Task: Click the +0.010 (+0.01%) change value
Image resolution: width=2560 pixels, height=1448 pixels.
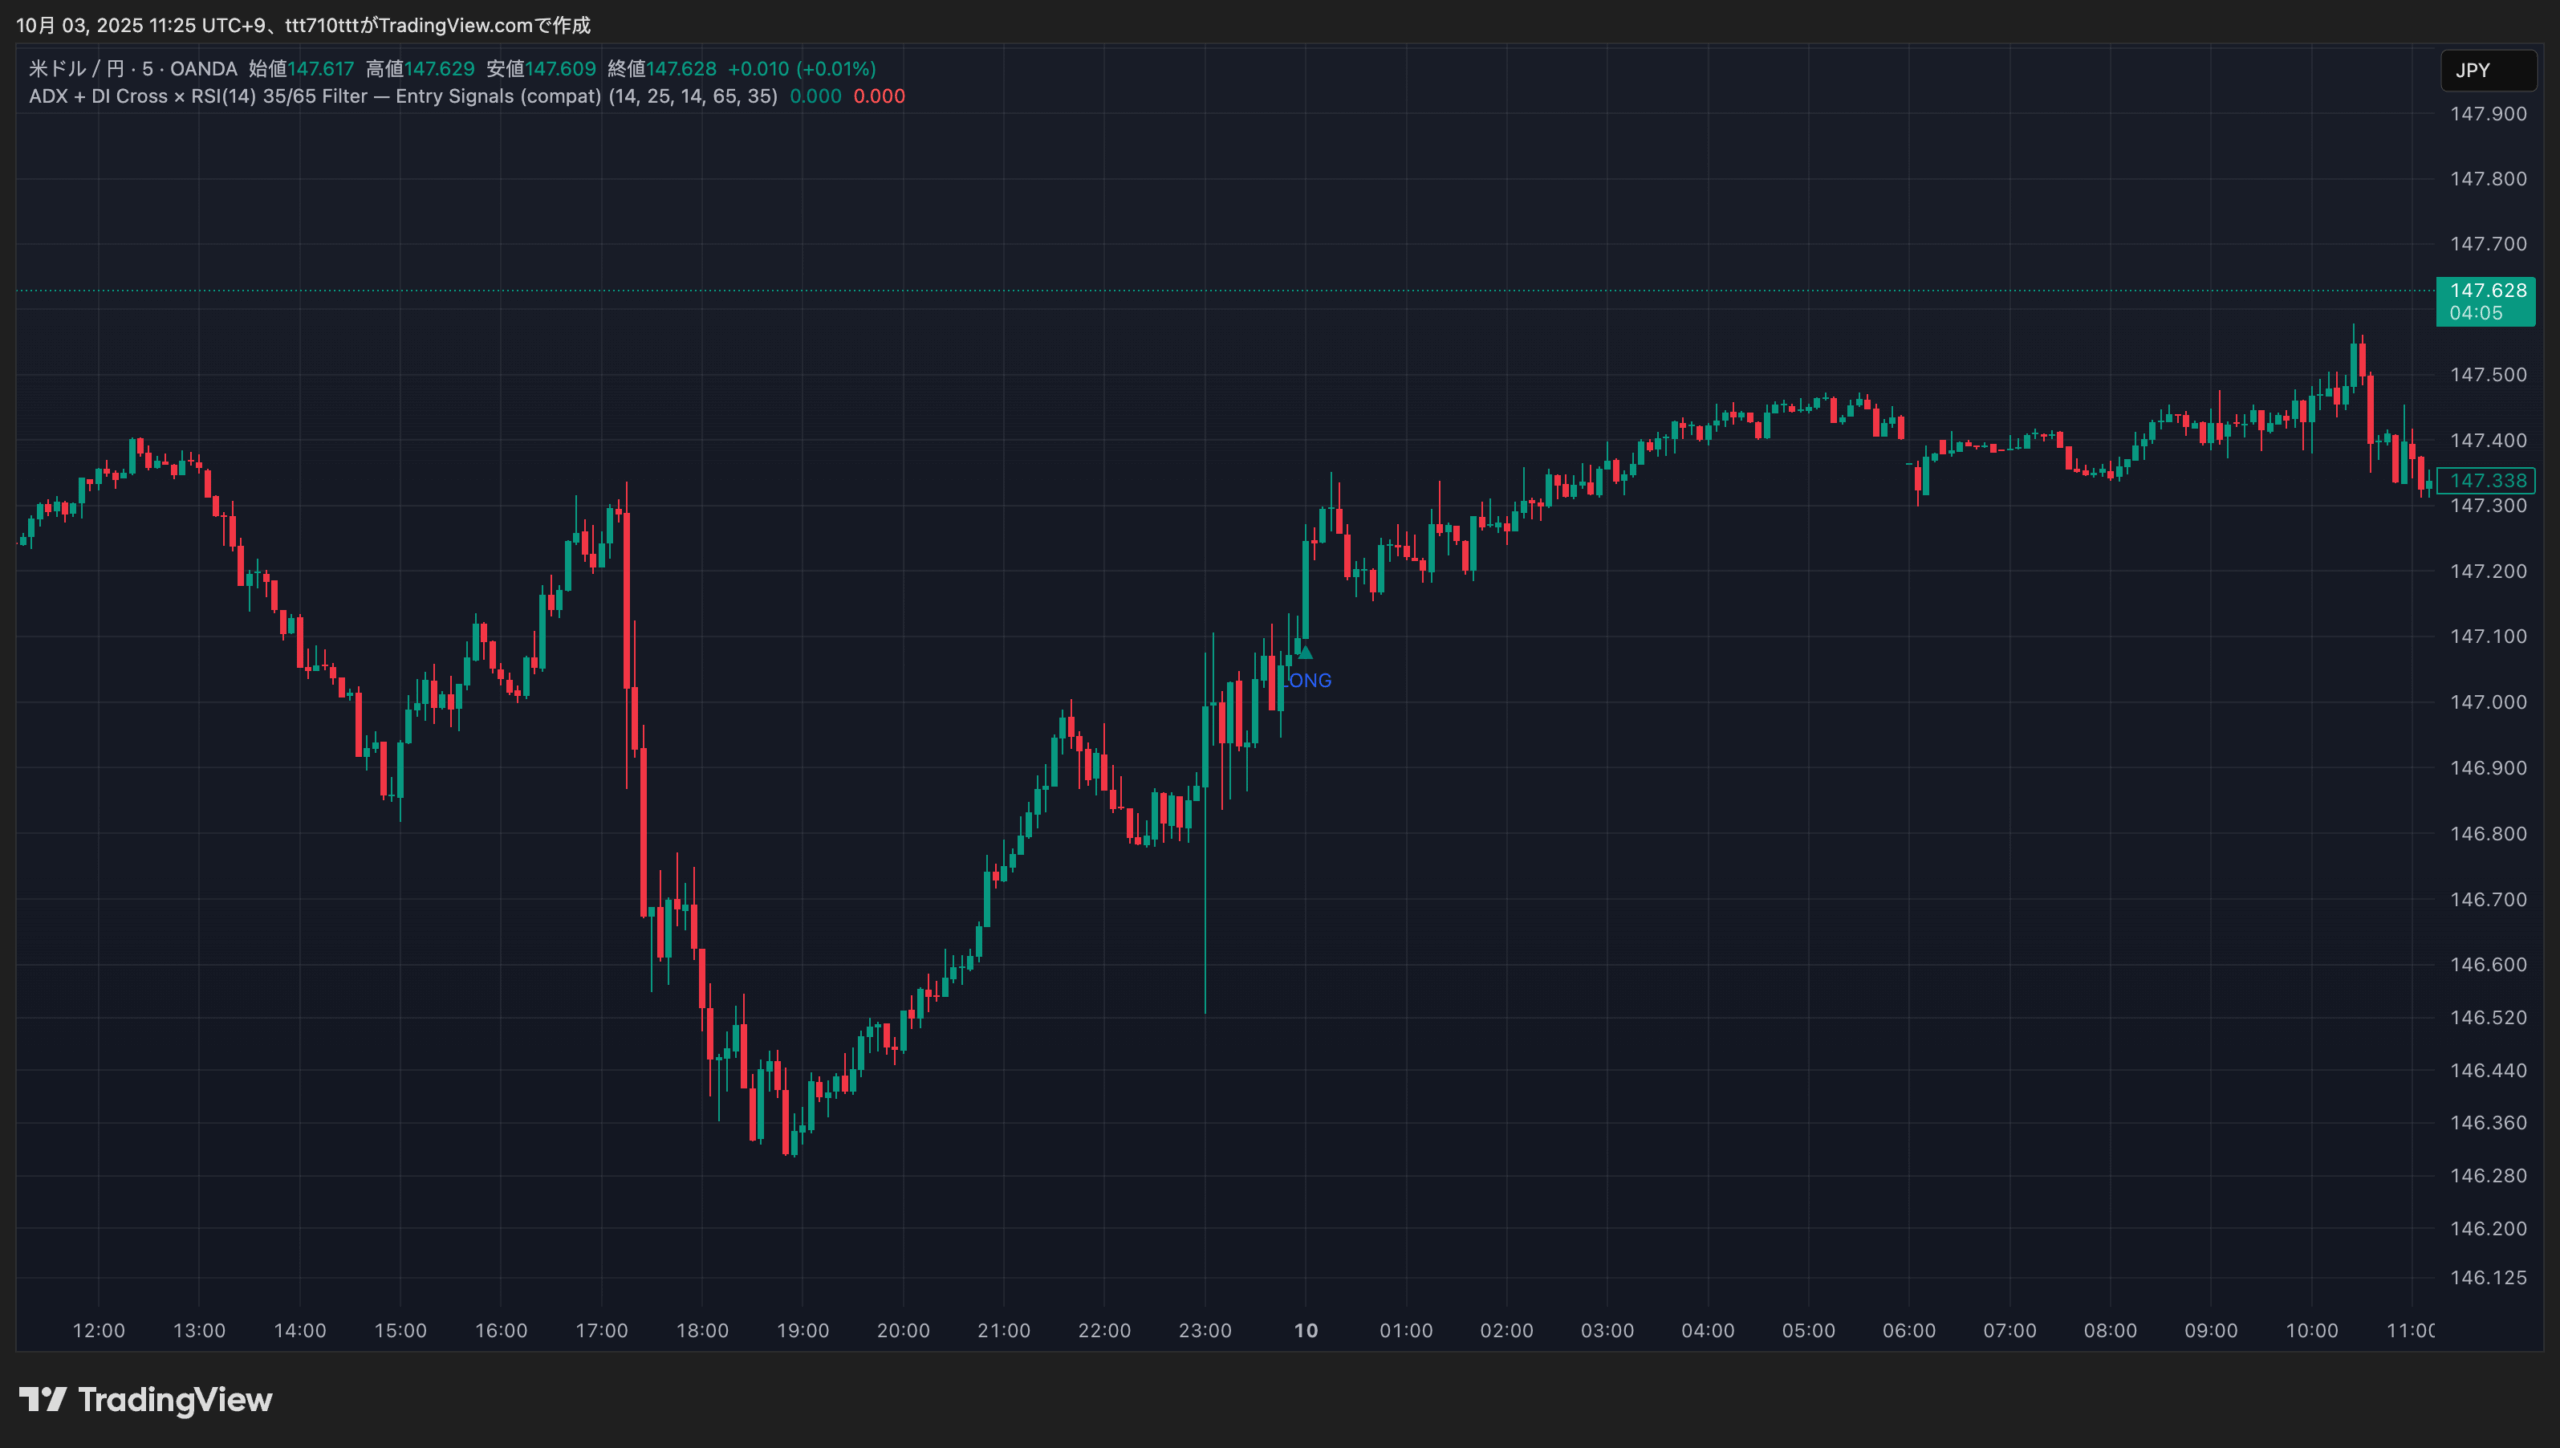Action: (x=801, y=69)
